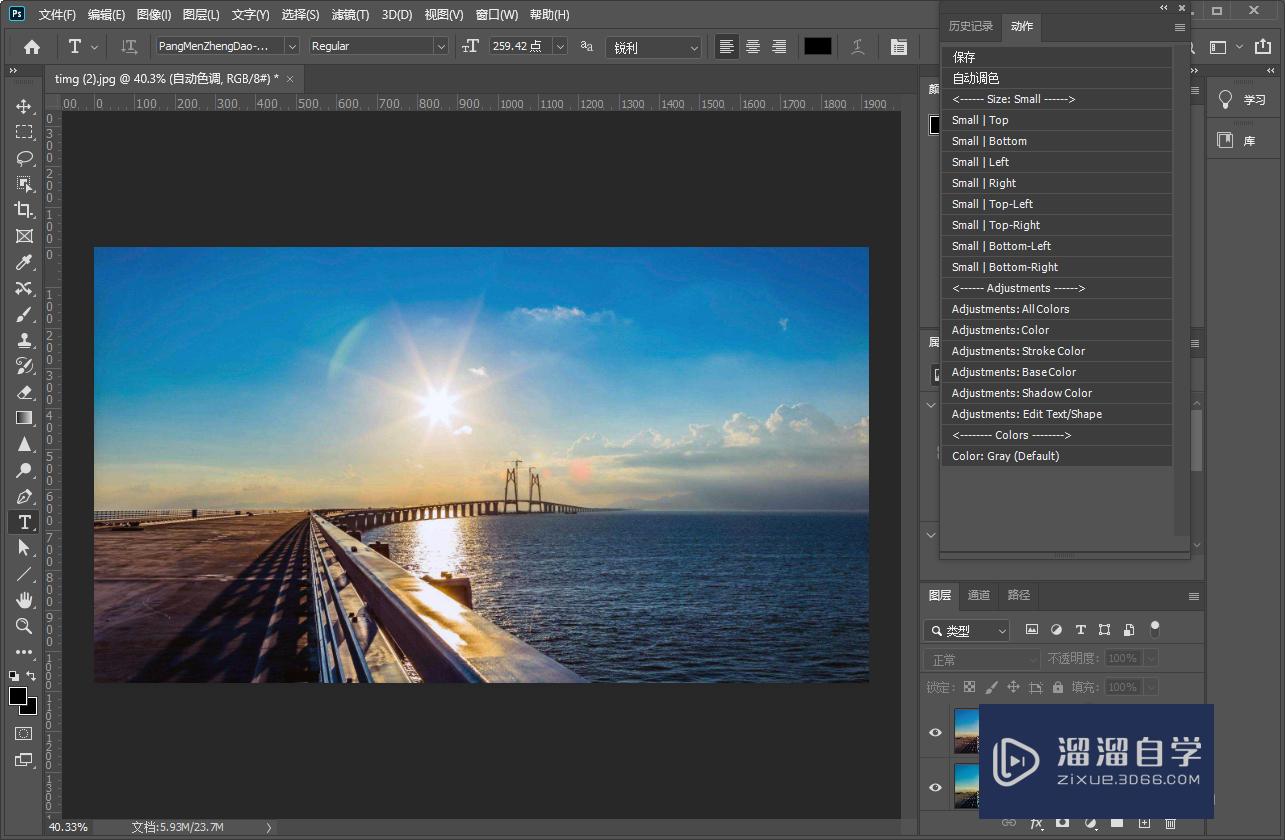Open the Type tool preset picker chevron
This screenshot has height=840, width=1285.
pos(95,46)
